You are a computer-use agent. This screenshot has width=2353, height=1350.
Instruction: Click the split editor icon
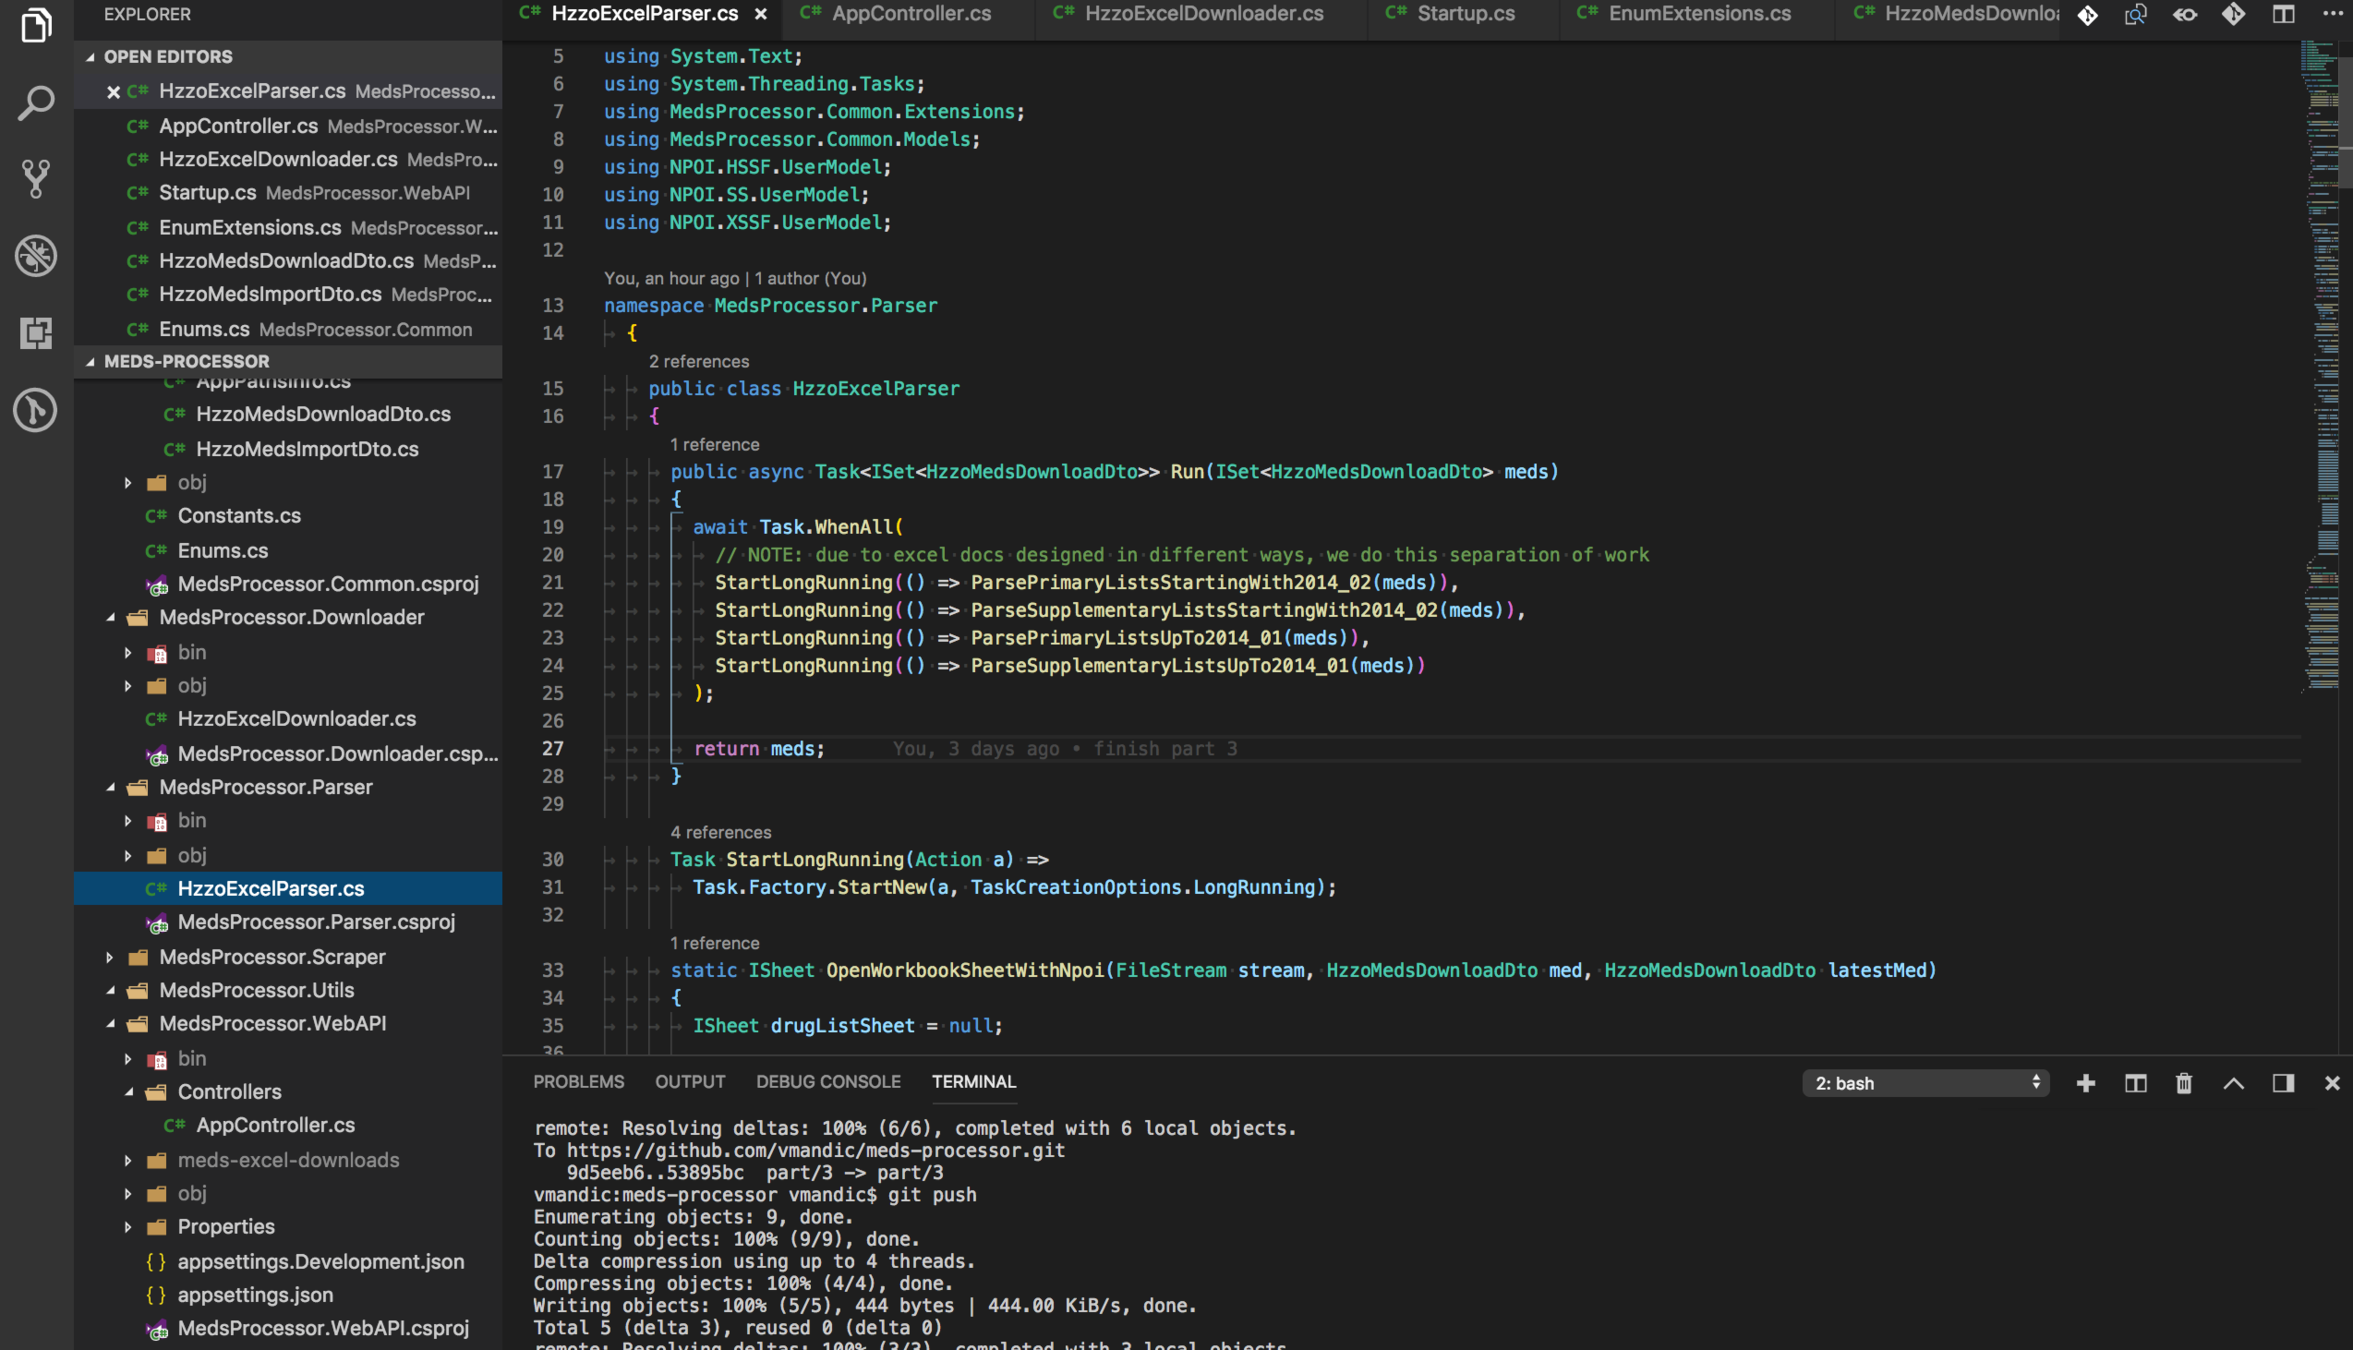pyautogui.click(x=2283, y=14)
